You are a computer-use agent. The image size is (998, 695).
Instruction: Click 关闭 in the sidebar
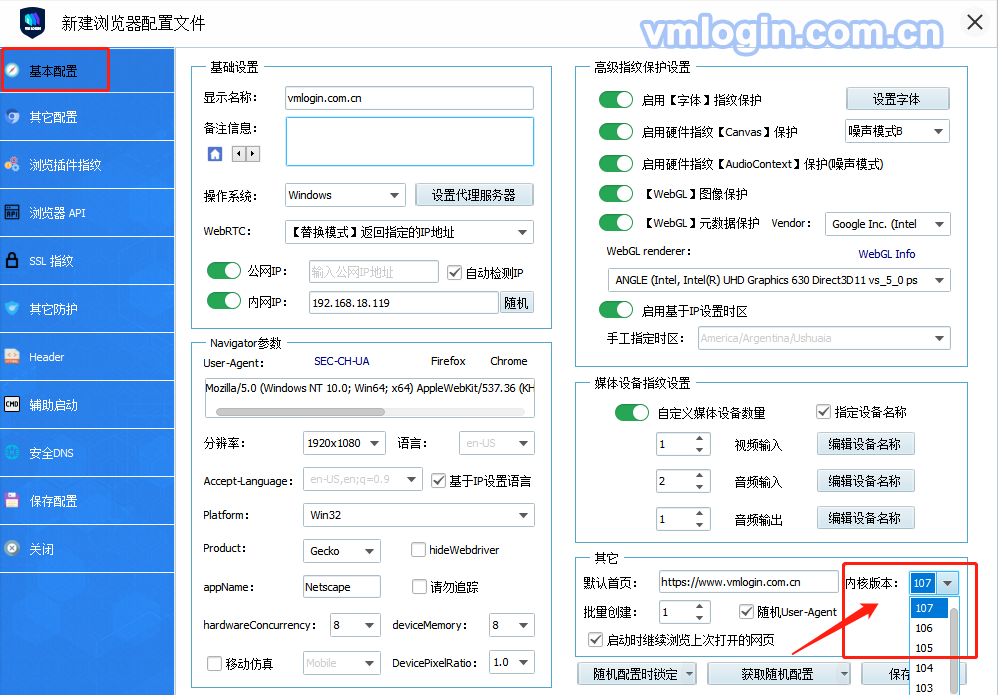click(87, 549)
